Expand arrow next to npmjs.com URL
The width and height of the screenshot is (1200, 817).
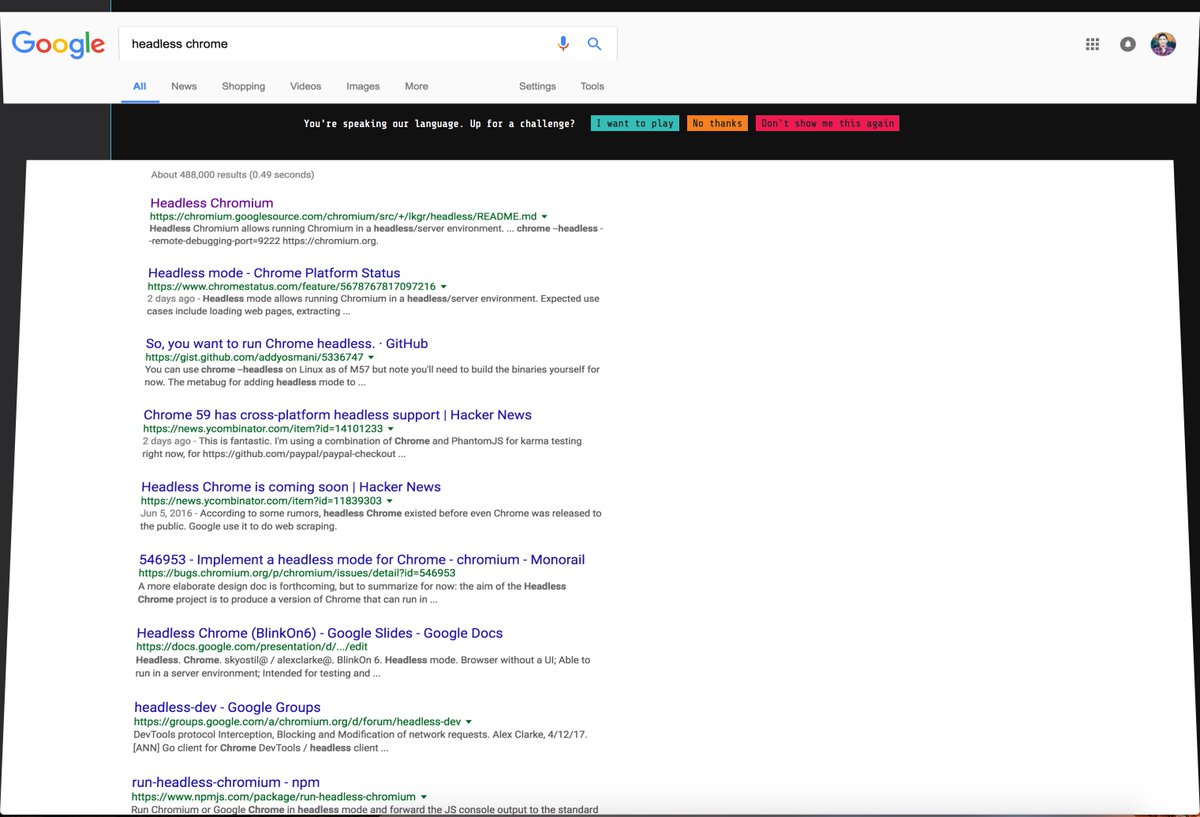tap(424, 797)
